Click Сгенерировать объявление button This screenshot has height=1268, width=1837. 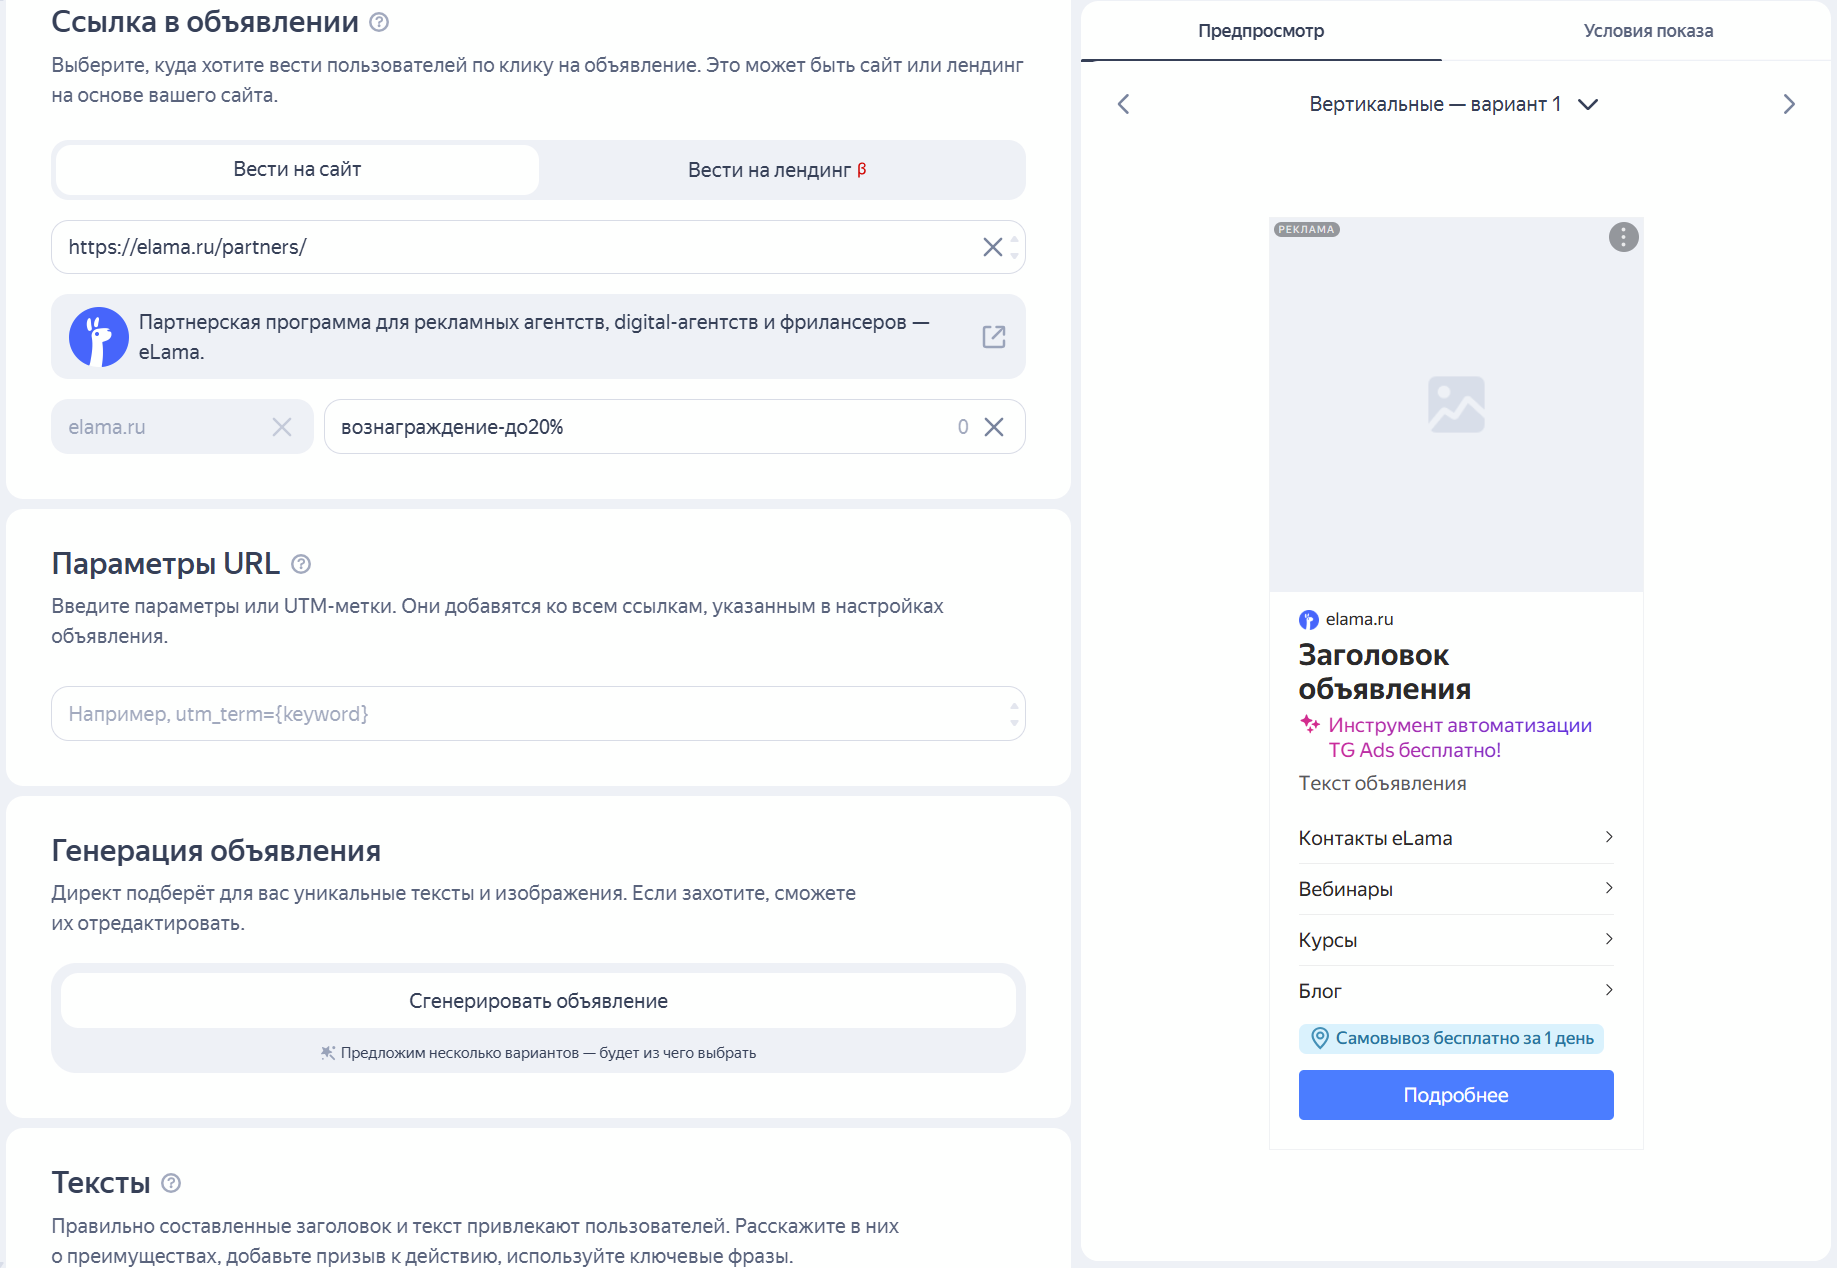pos(538,1001)
